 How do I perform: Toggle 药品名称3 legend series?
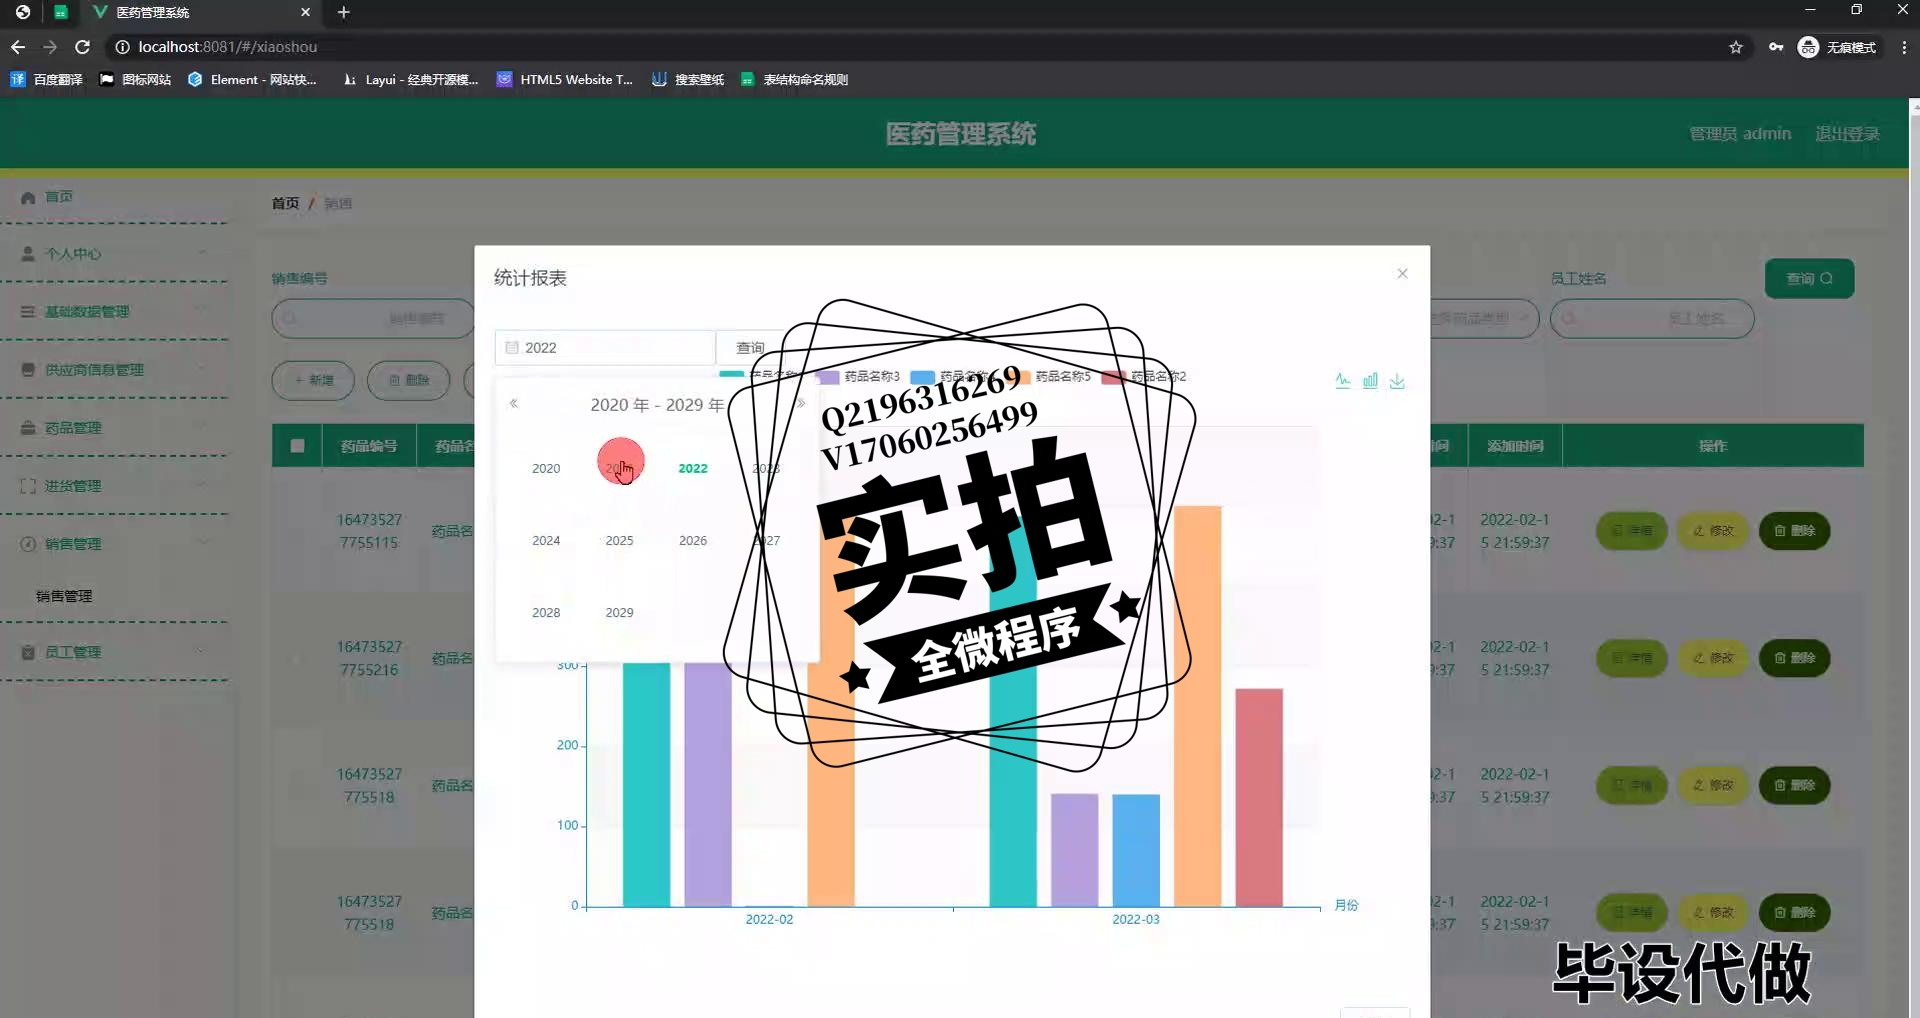pos(858,376)
